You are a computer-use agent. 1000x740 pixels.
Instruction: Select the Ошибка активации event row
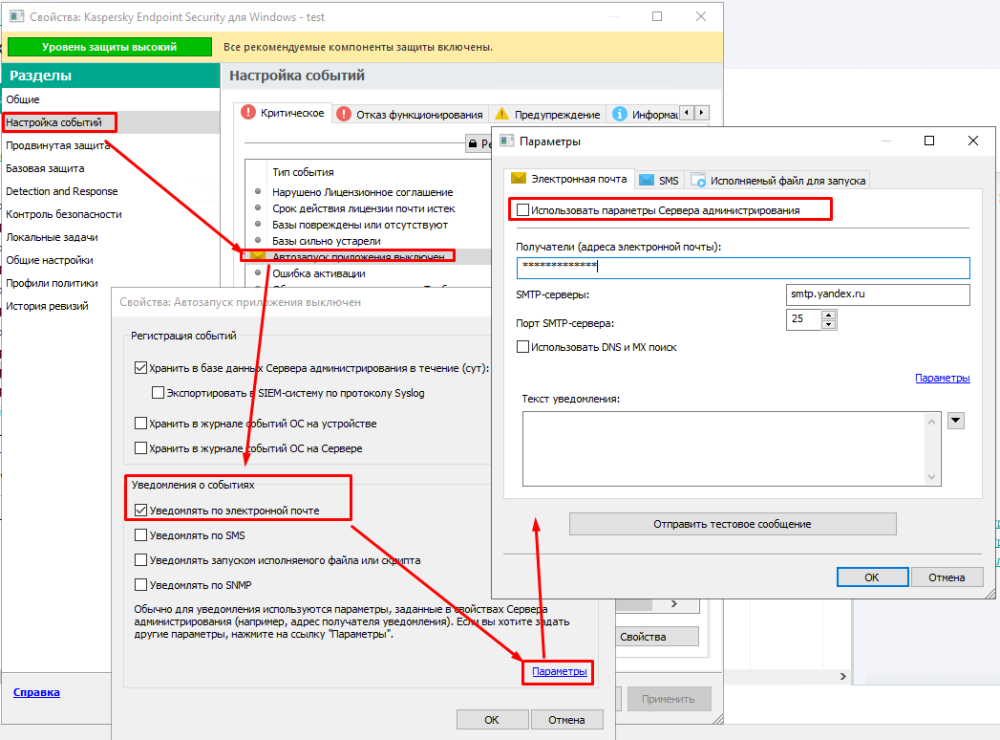point(368,274)
